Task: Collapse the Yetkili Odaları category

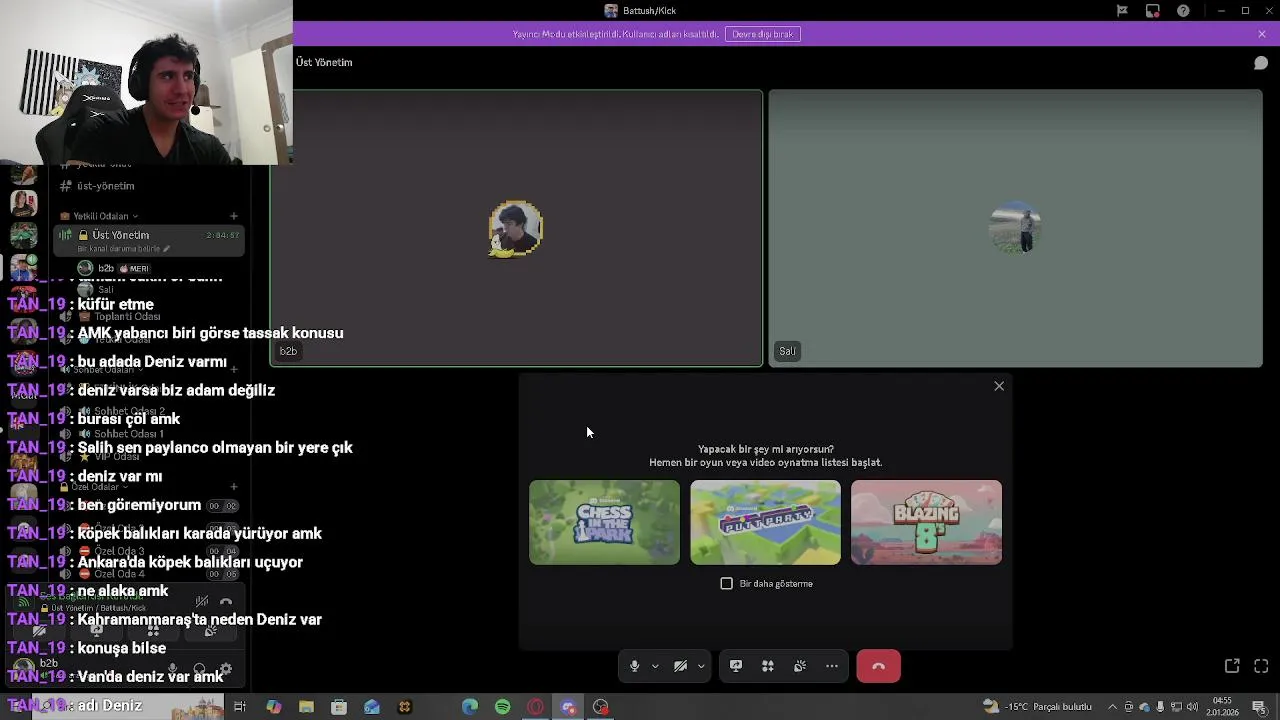Action: (100, 216)
